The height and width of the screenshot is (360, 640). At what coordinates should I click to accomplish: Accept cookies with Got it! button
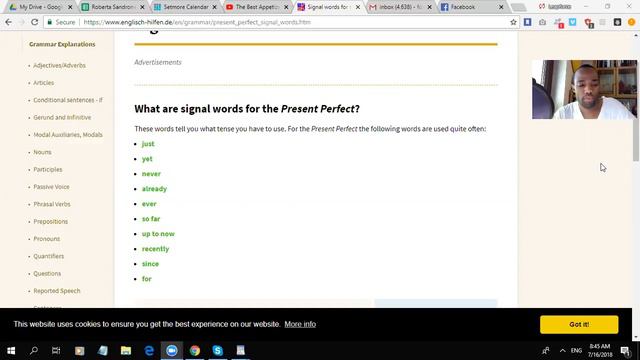pyautogui.click(x=579, y=324)
